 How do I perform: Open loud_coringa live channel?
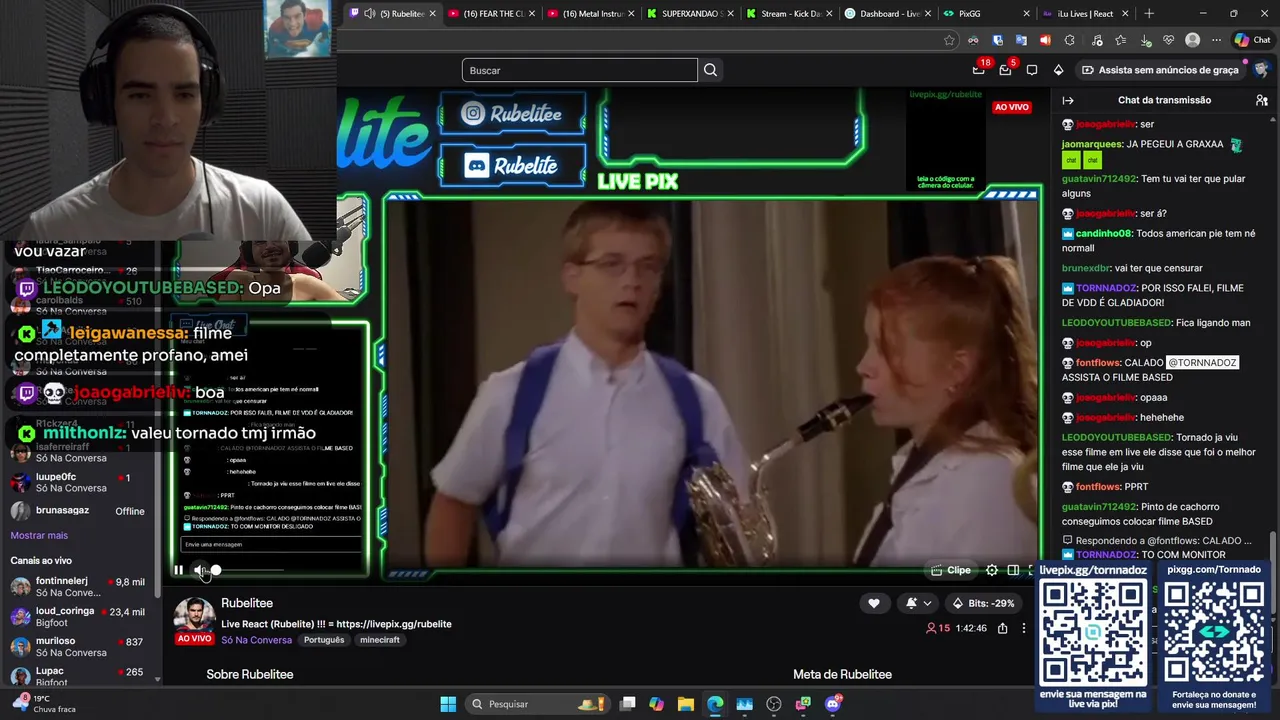click(78, 617)
